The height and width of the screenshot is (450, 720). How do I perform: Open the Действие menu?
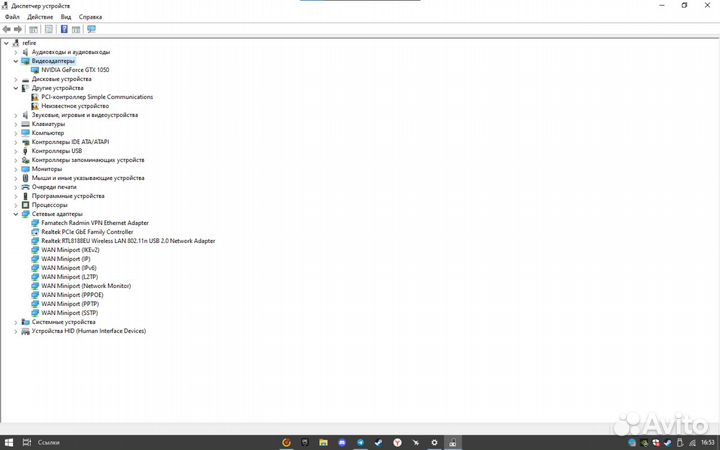(x=40, y=17)
